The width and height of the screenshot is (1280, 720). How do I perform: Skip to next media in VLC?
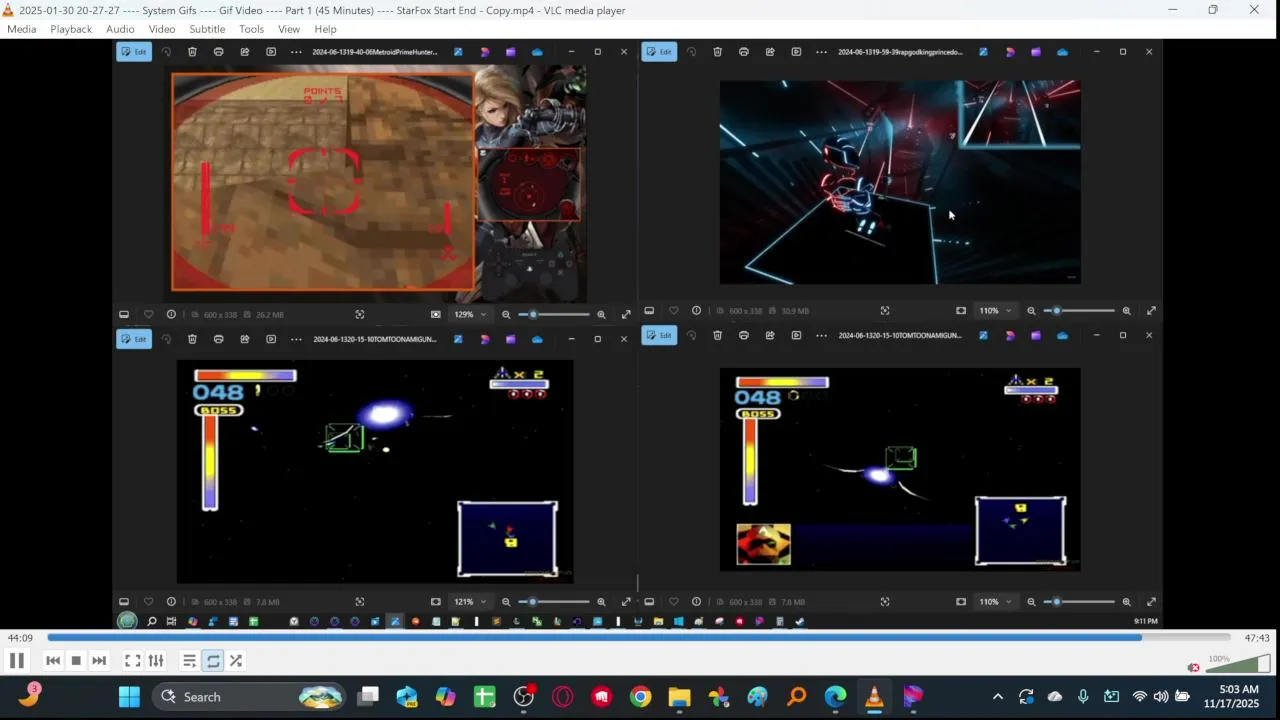coord(99,660)
